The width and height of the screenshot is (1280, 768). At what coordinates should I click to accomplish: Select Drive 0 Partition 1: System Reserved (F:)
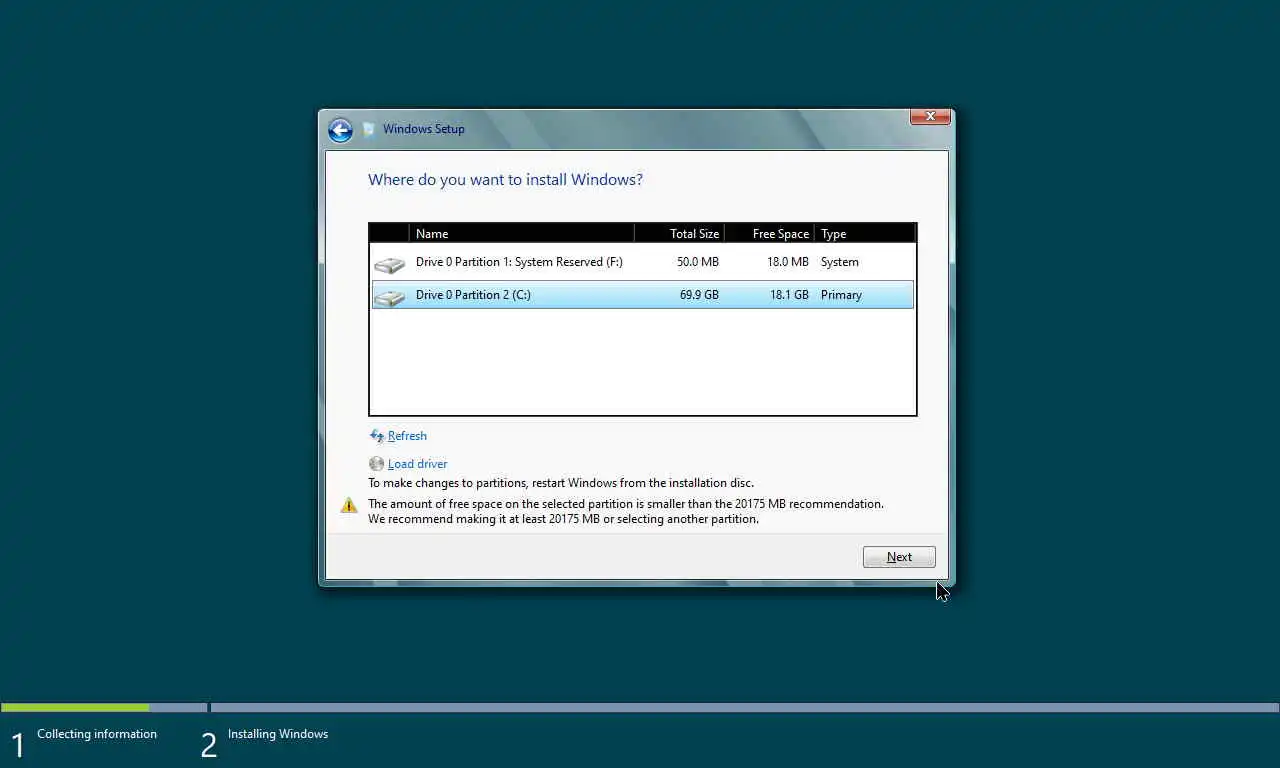click(x=642, y=262)
